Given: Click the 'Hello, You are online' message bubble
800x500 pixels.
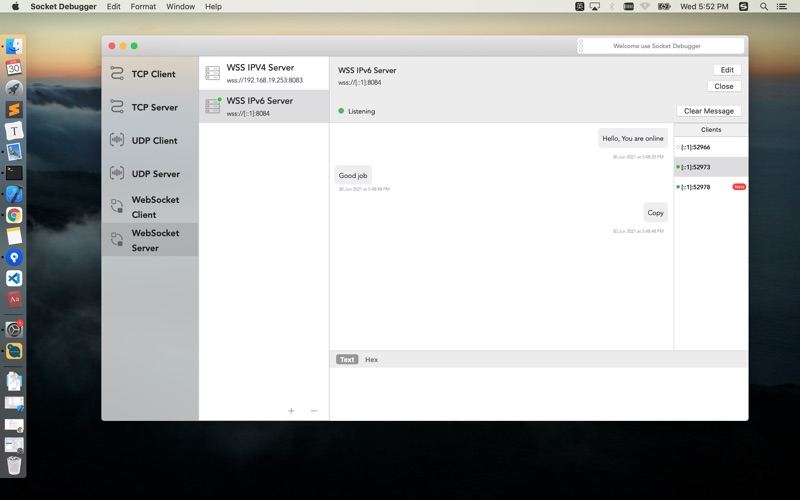Looking at the screenshot, I should pos(633,138).
